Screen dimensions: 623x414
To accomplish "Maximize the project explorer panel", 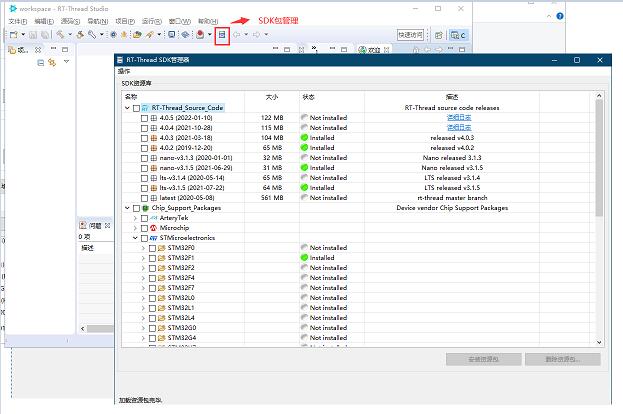I will (65, 50).
